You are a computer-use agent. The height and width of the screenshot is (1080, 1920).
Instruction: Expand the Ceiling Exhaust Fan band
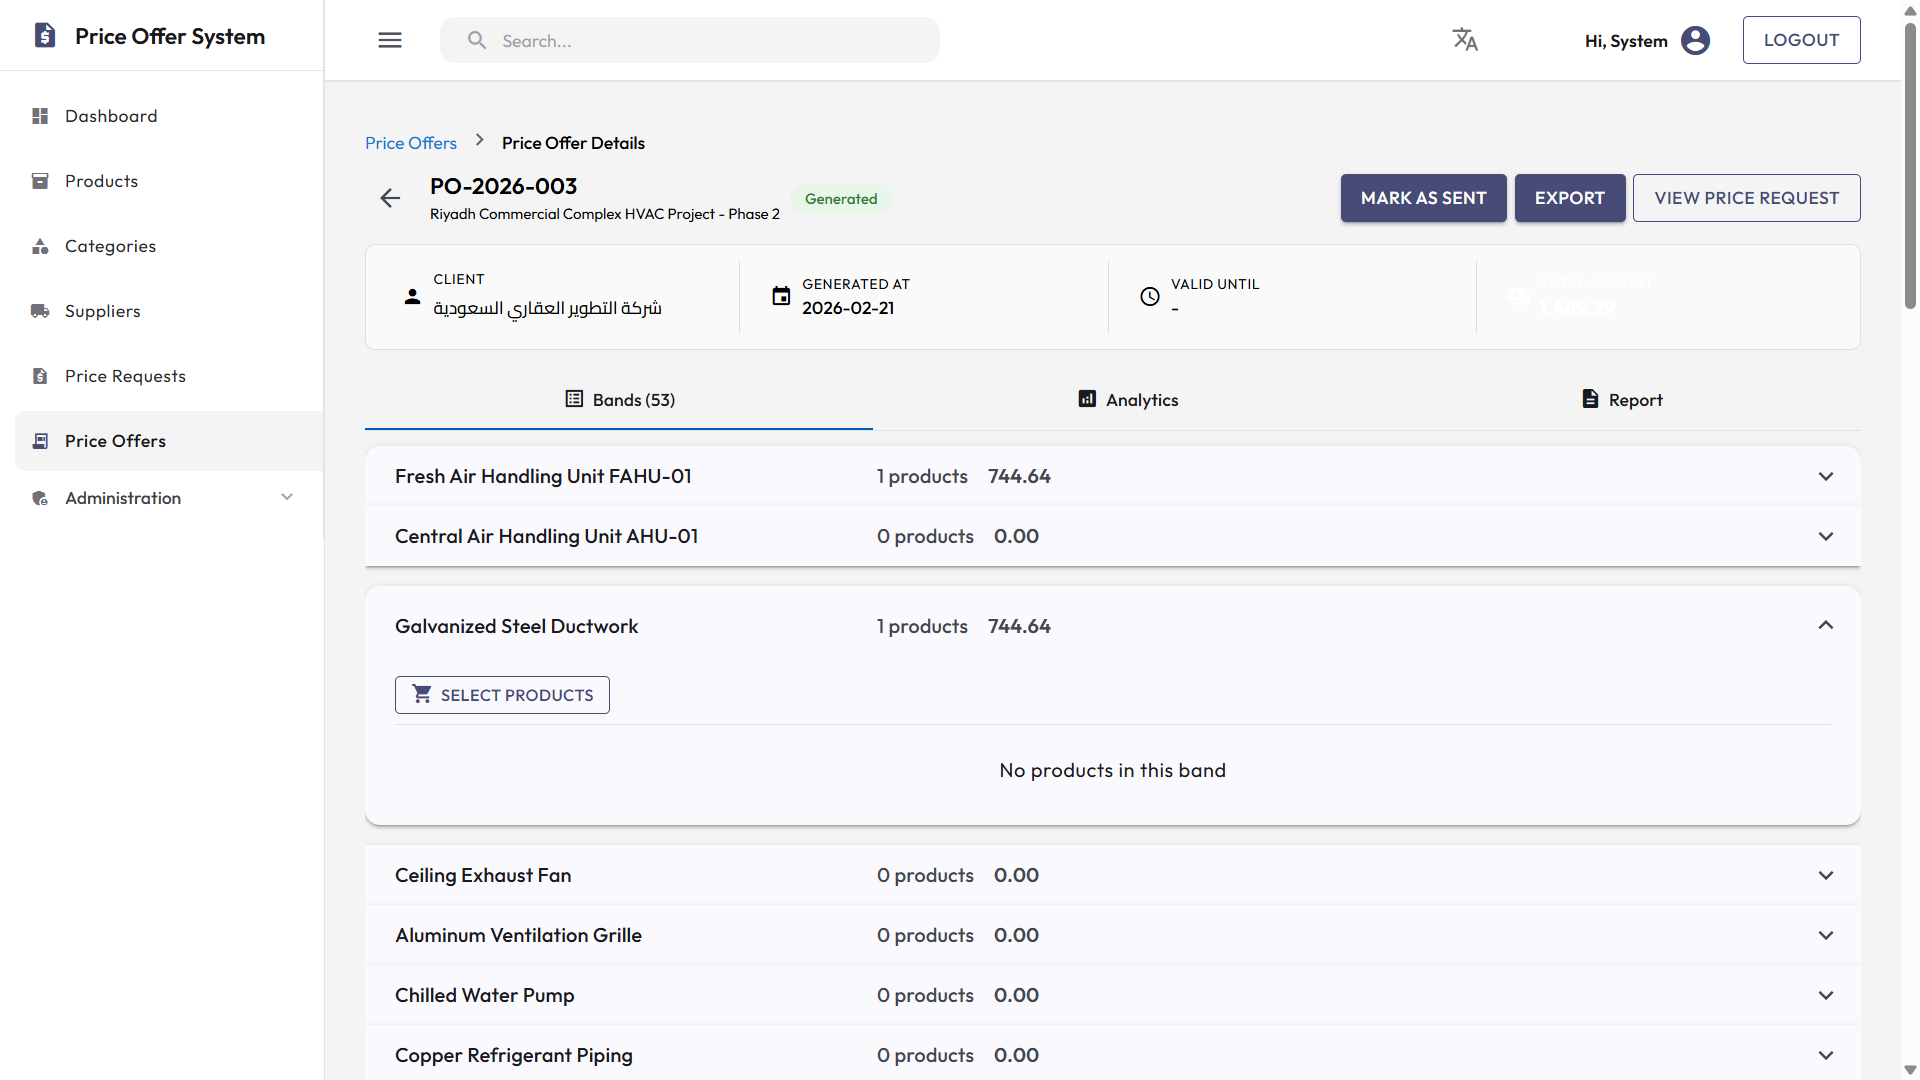[1826, 875]
